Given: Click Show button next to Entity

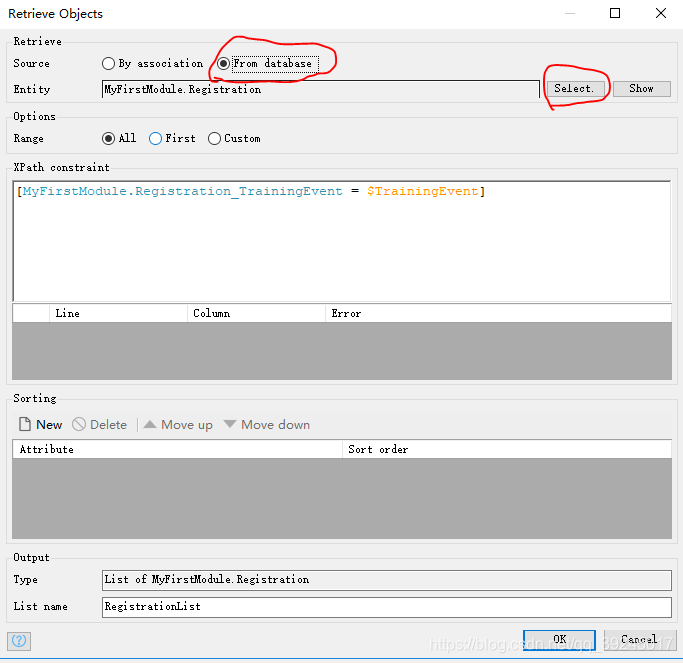Looking at the screenshot, I should tap(641, 88).
